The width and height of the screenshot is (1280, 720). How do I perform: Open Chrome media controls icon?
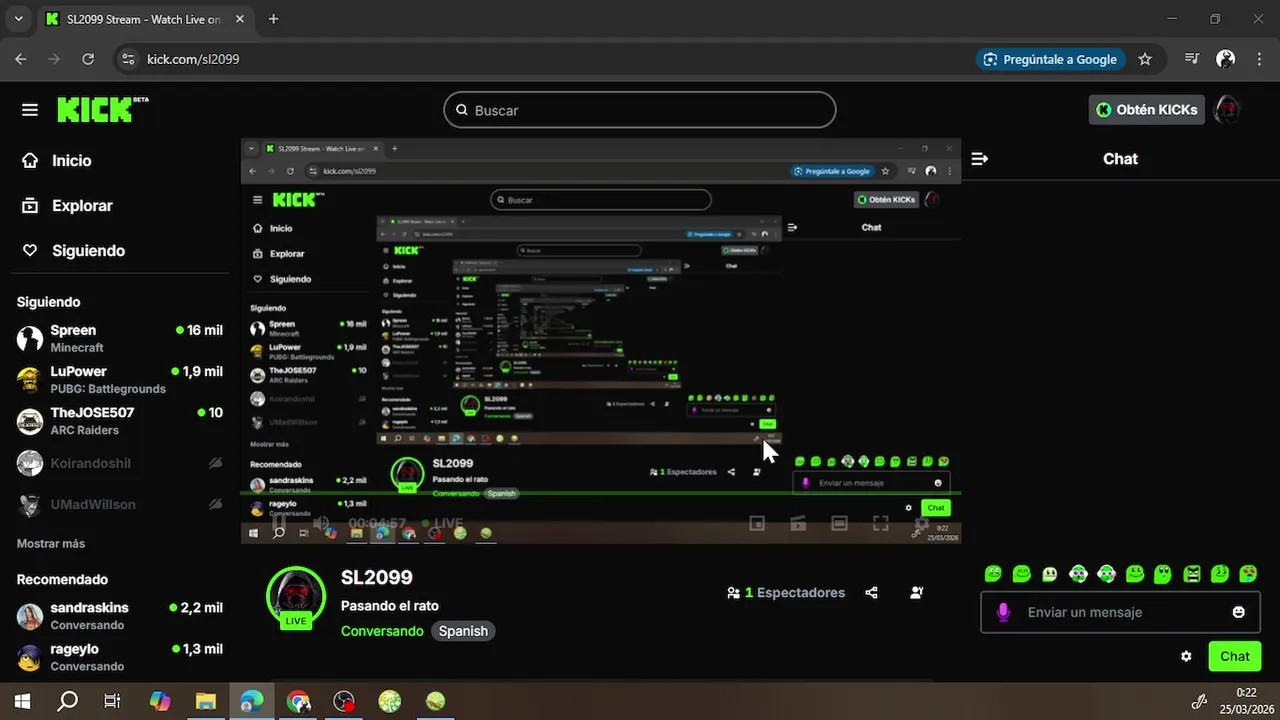[1192, 59]
